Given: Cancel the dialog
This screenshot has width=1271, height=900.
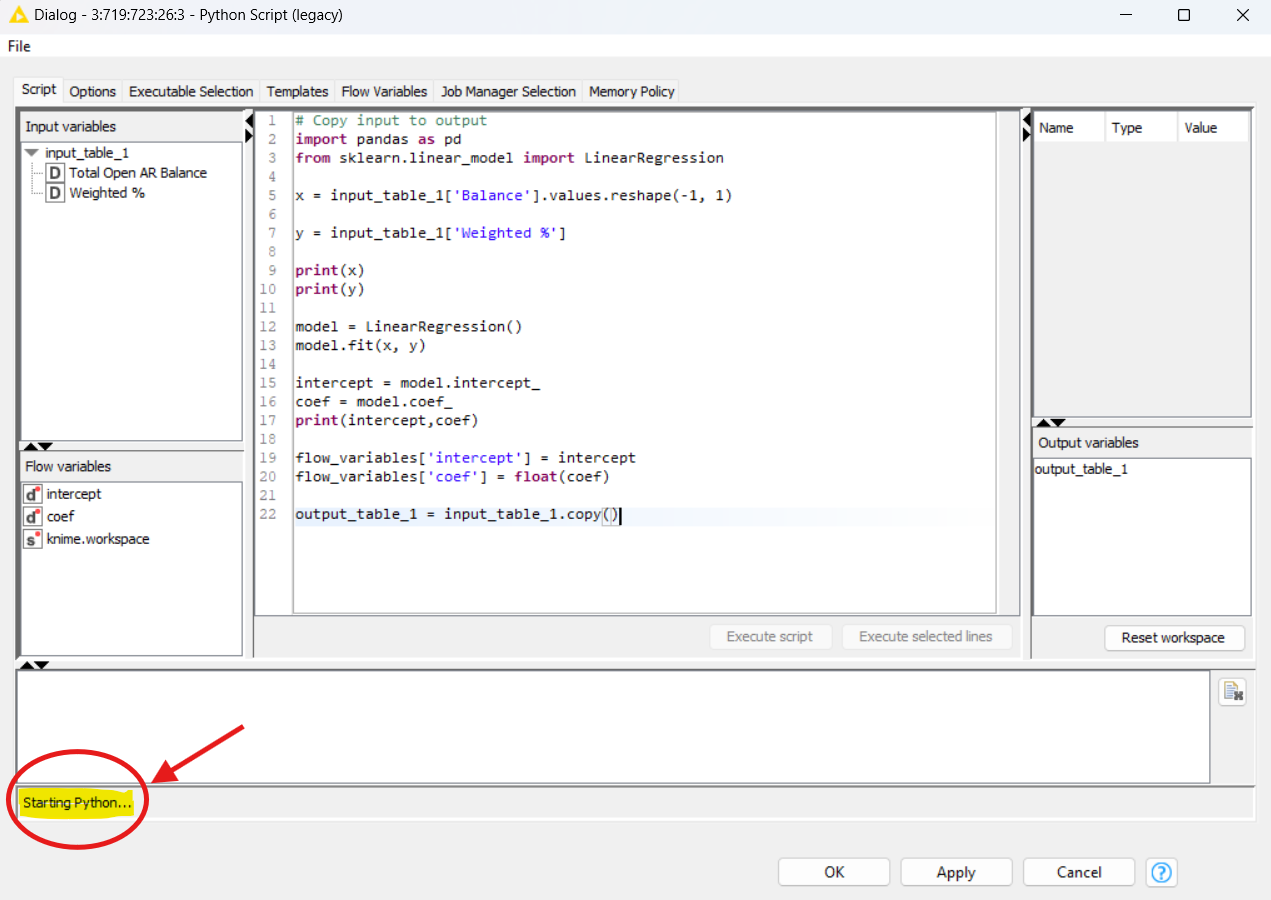Looking at the screenshot, I should tap(1079, 872).
